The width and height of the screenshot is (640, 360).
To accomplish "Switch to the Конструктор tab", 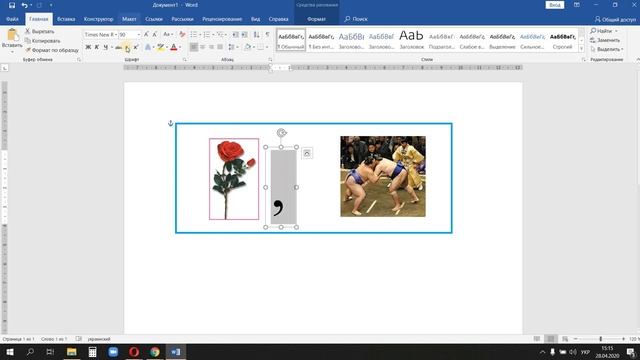I will click(98, 19).
